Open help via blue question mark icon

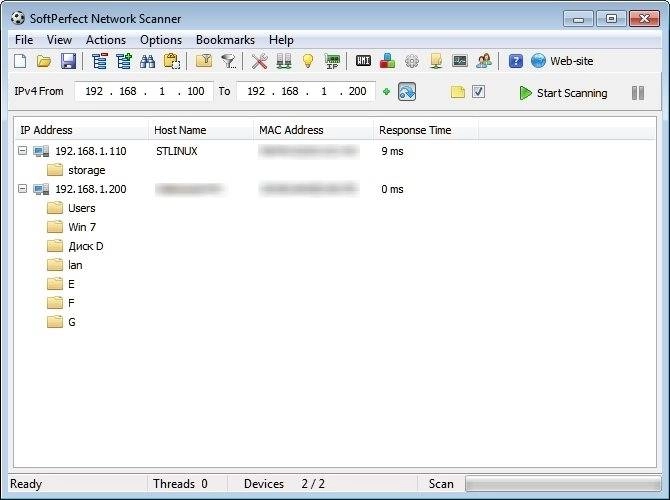tap(516, 61)
